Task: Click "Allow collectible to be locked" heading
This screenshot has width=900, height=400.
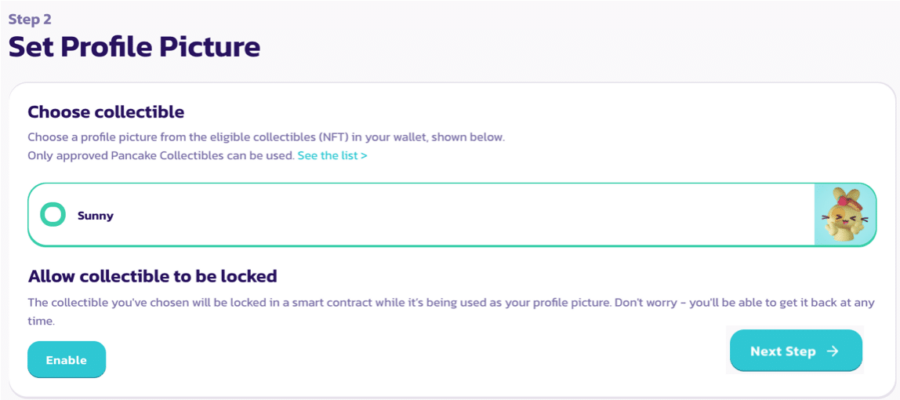Action: coord(152,276)
